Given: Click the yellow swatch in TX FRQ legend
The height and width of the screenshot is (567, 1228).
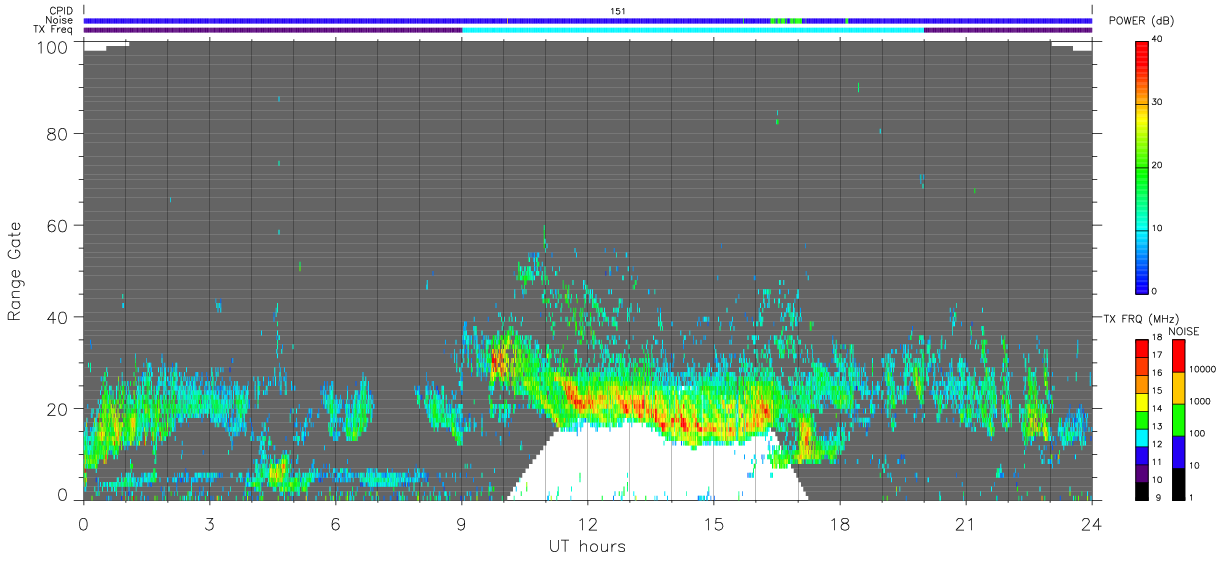Looking at the screenshot, I should [1142, 403].
